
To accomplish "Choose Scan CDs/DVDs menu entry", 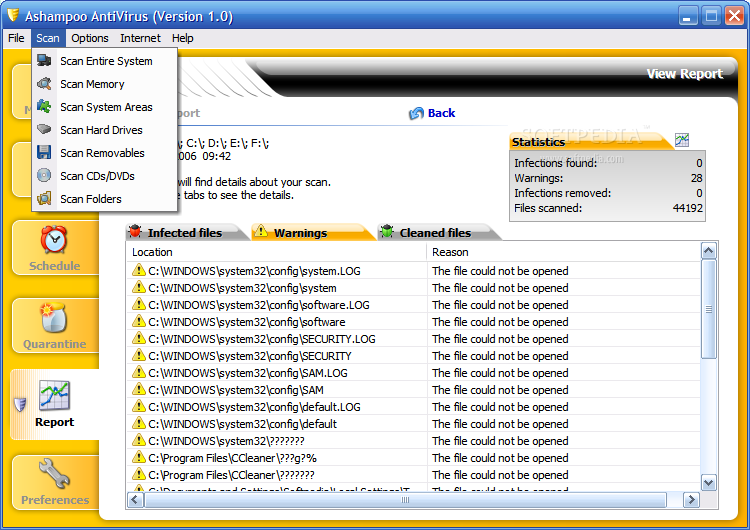I will tap(105, 176).
